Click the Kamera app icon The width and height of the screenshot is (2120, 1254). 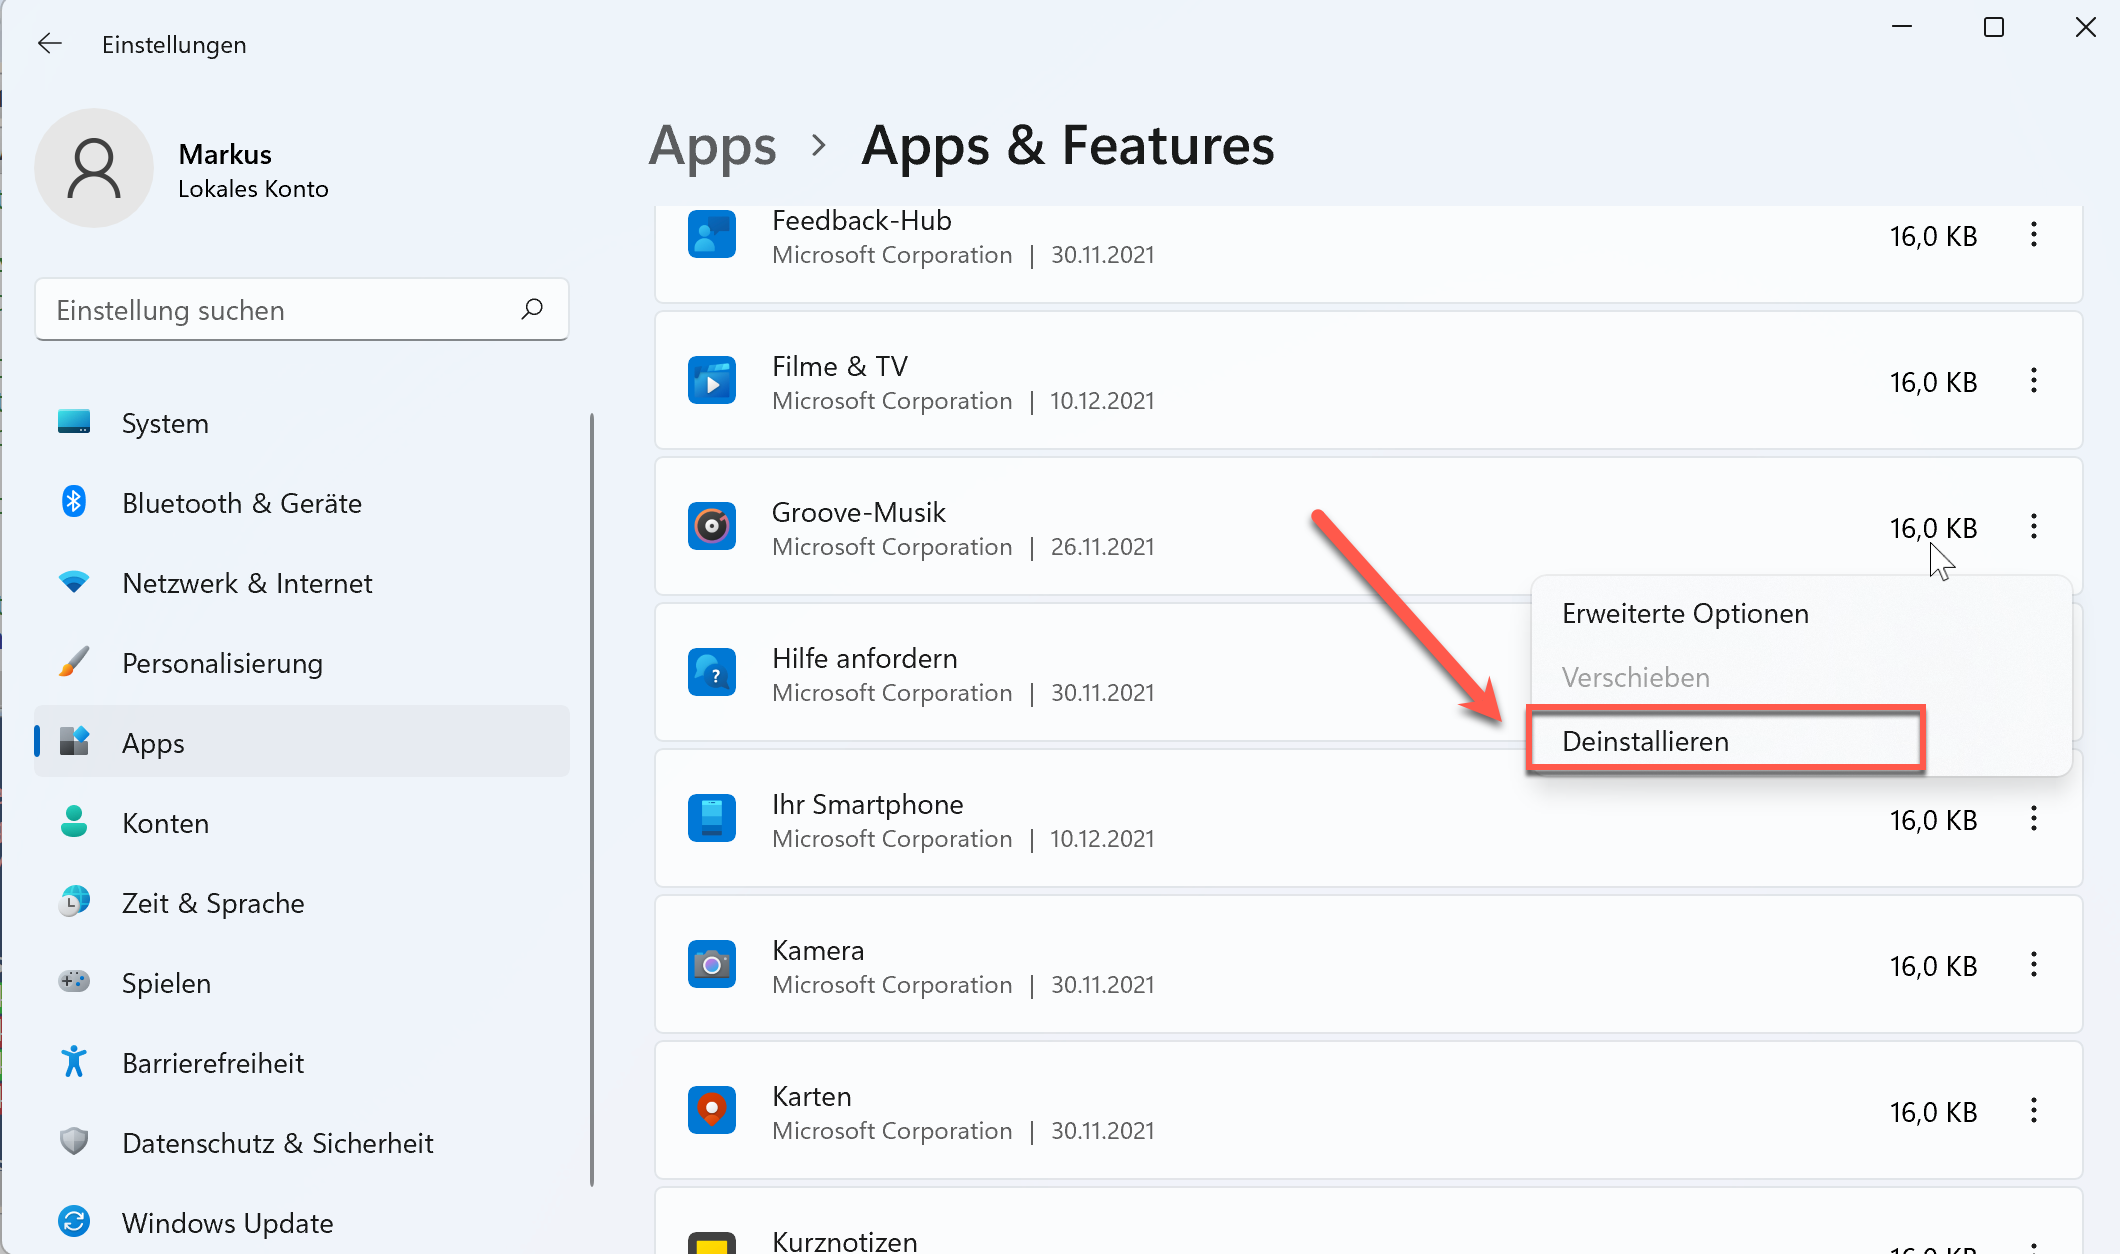tap(712, 964)
